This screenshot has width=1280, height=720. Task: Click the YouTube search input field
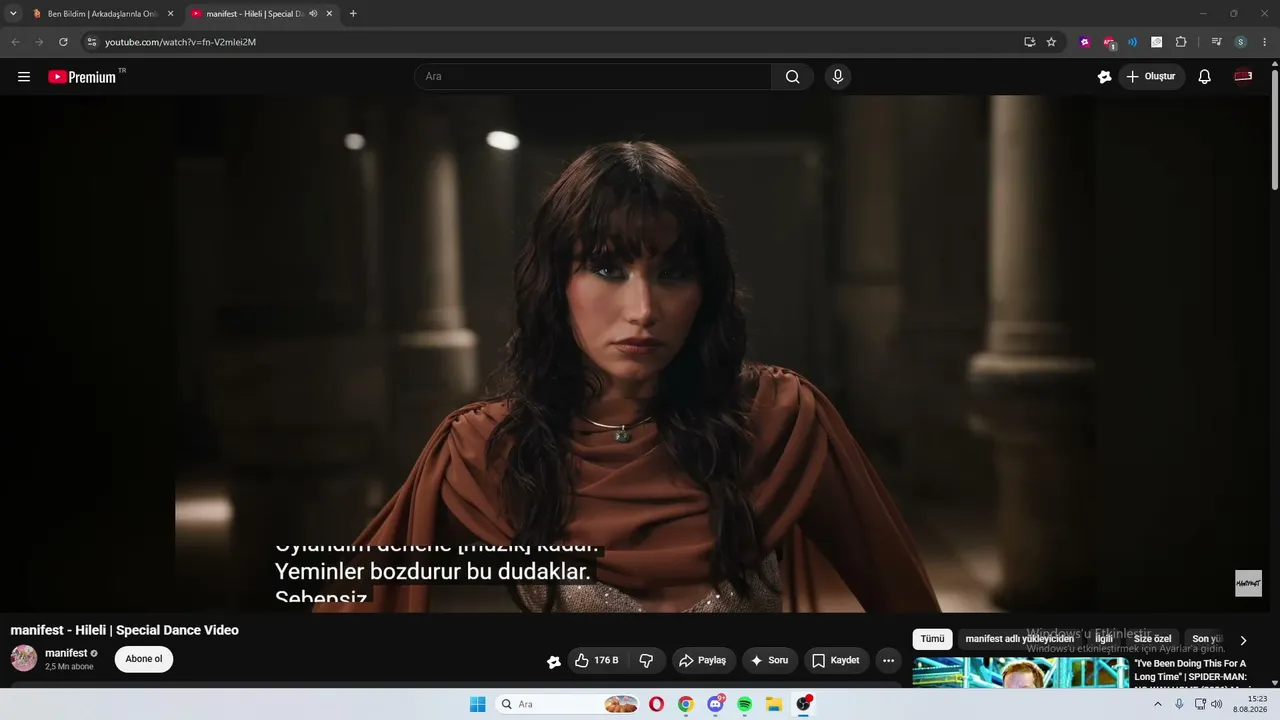point(593,77)
